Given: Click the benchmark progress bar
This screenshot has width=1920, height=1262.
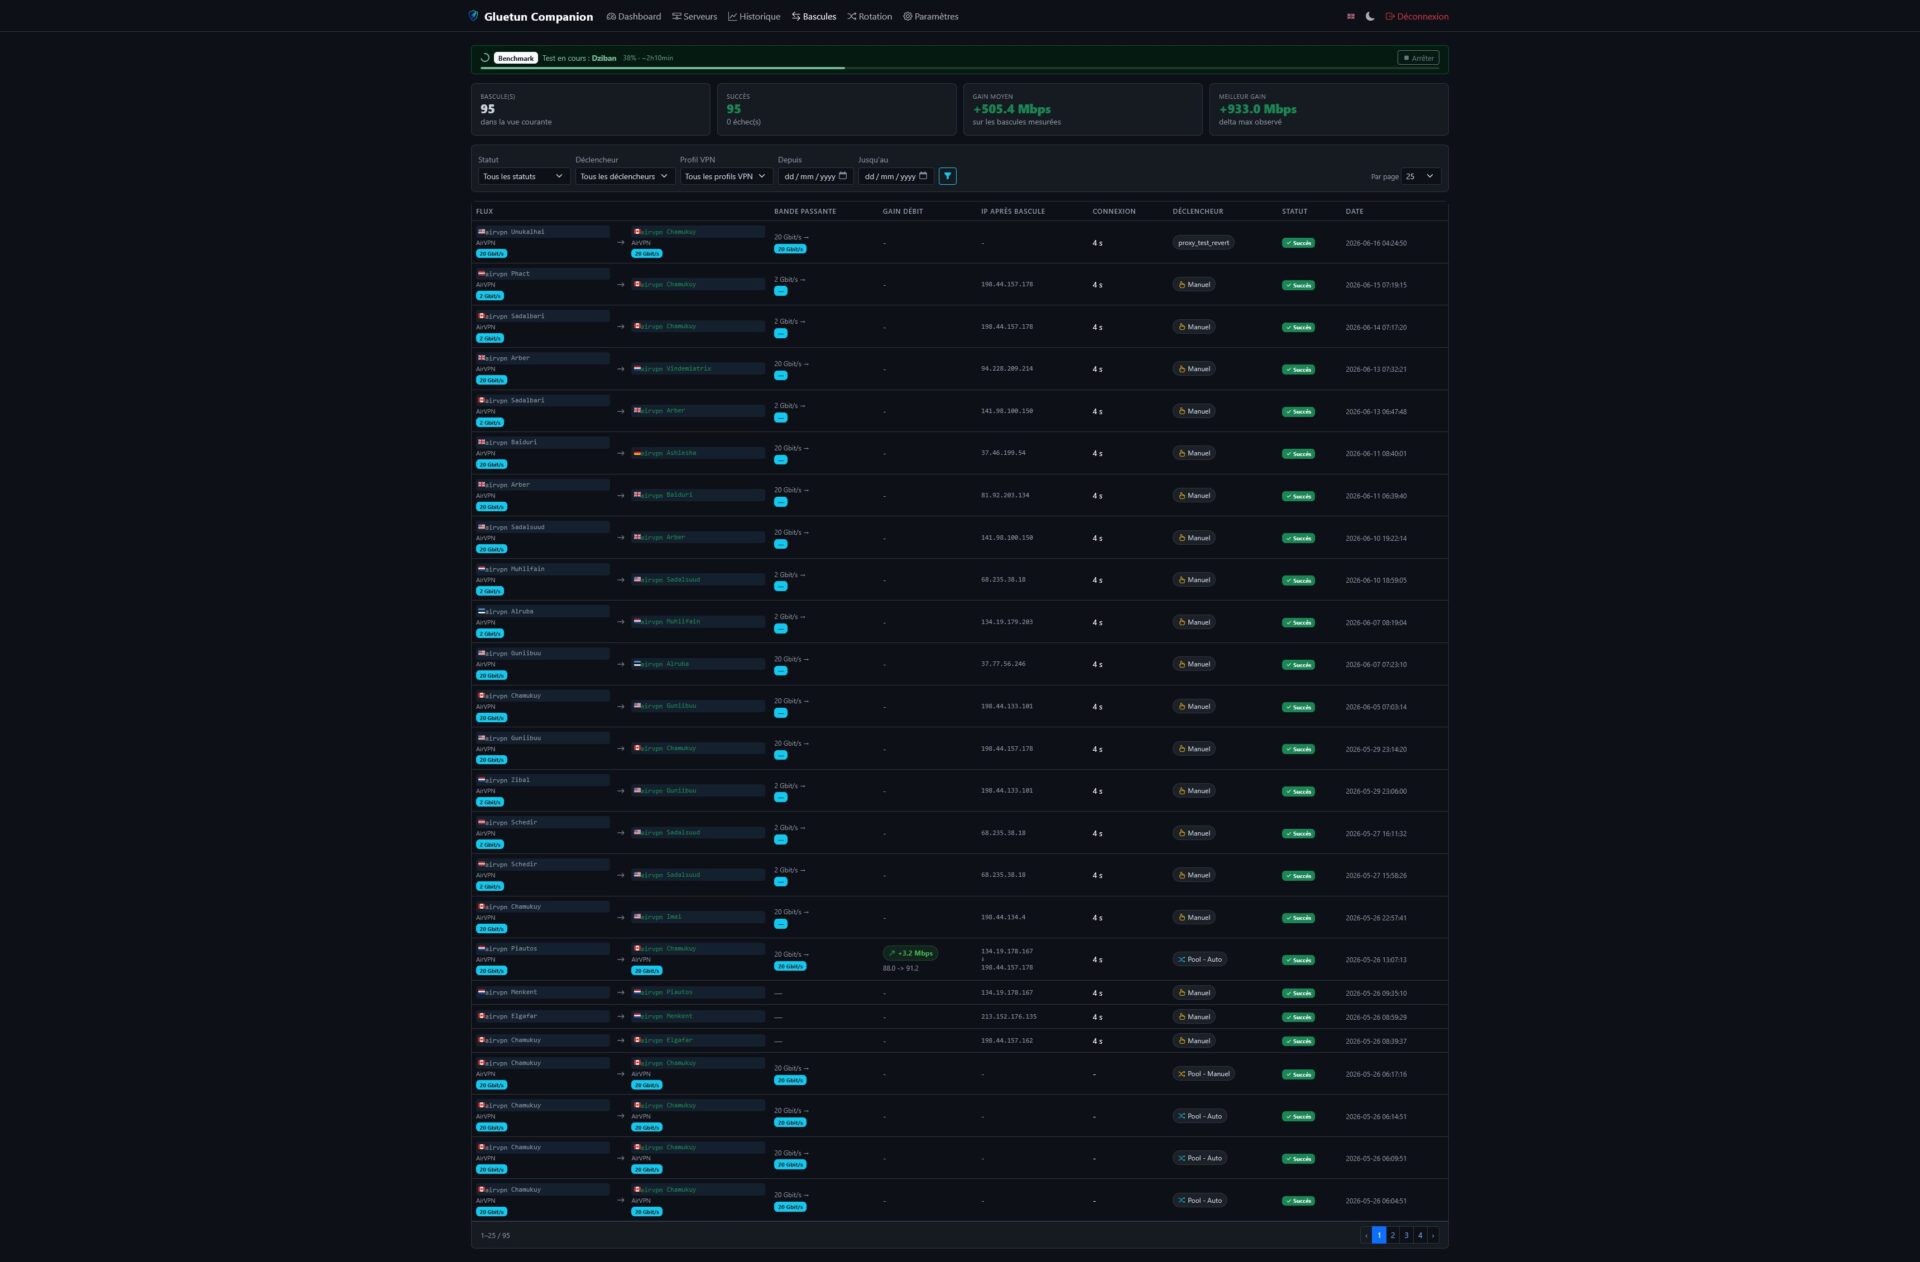Looking at the screenshot, I should point(960,68).
